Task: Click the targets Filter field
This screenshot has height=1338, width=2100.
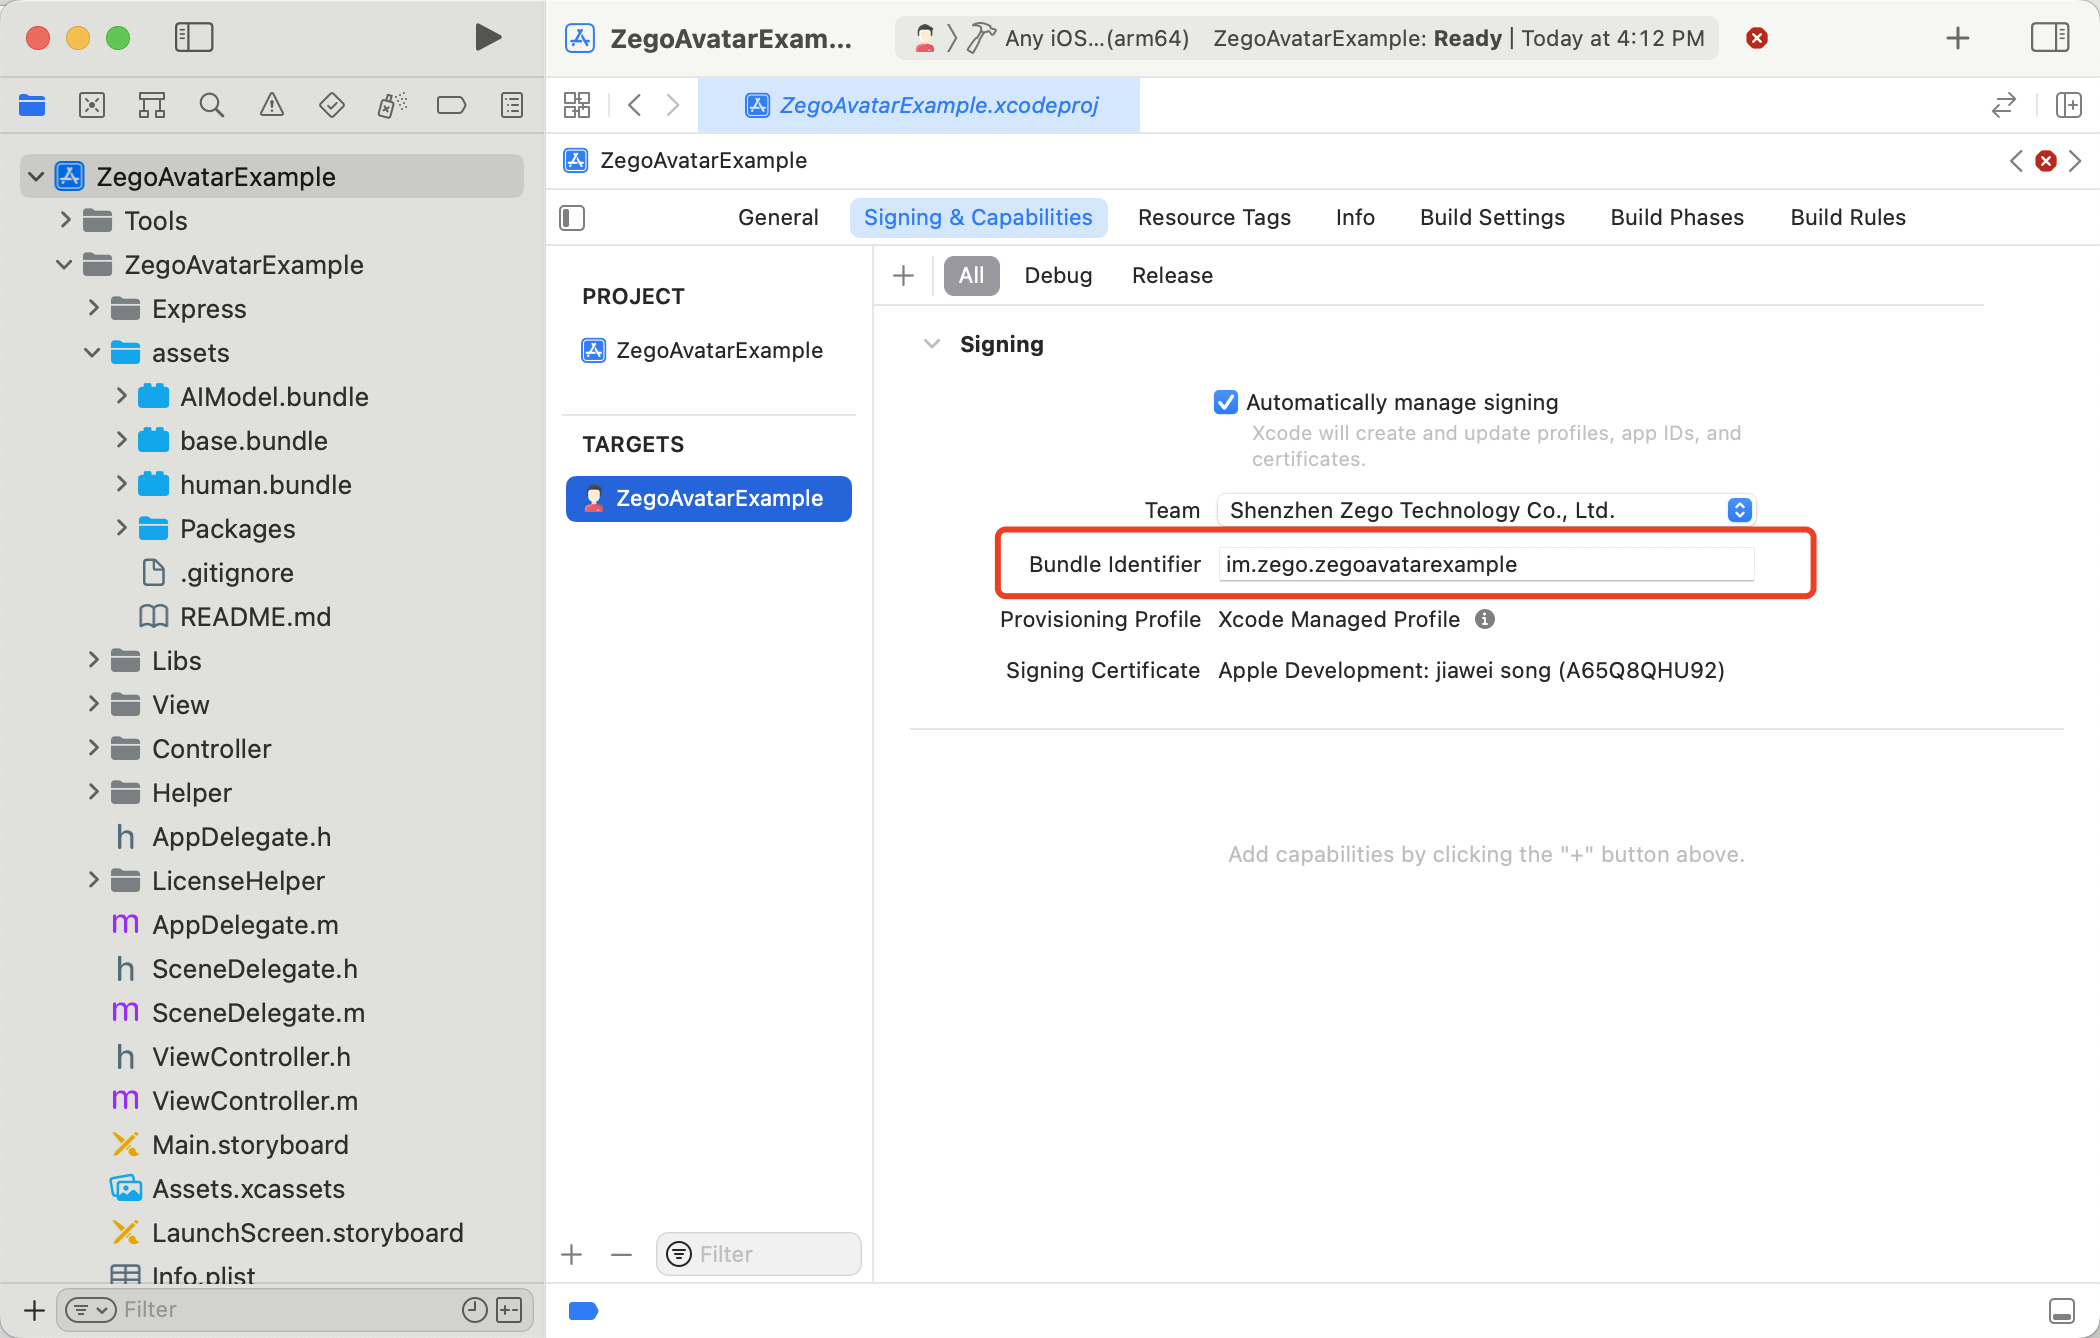Action: click(x=759, y=1254)
